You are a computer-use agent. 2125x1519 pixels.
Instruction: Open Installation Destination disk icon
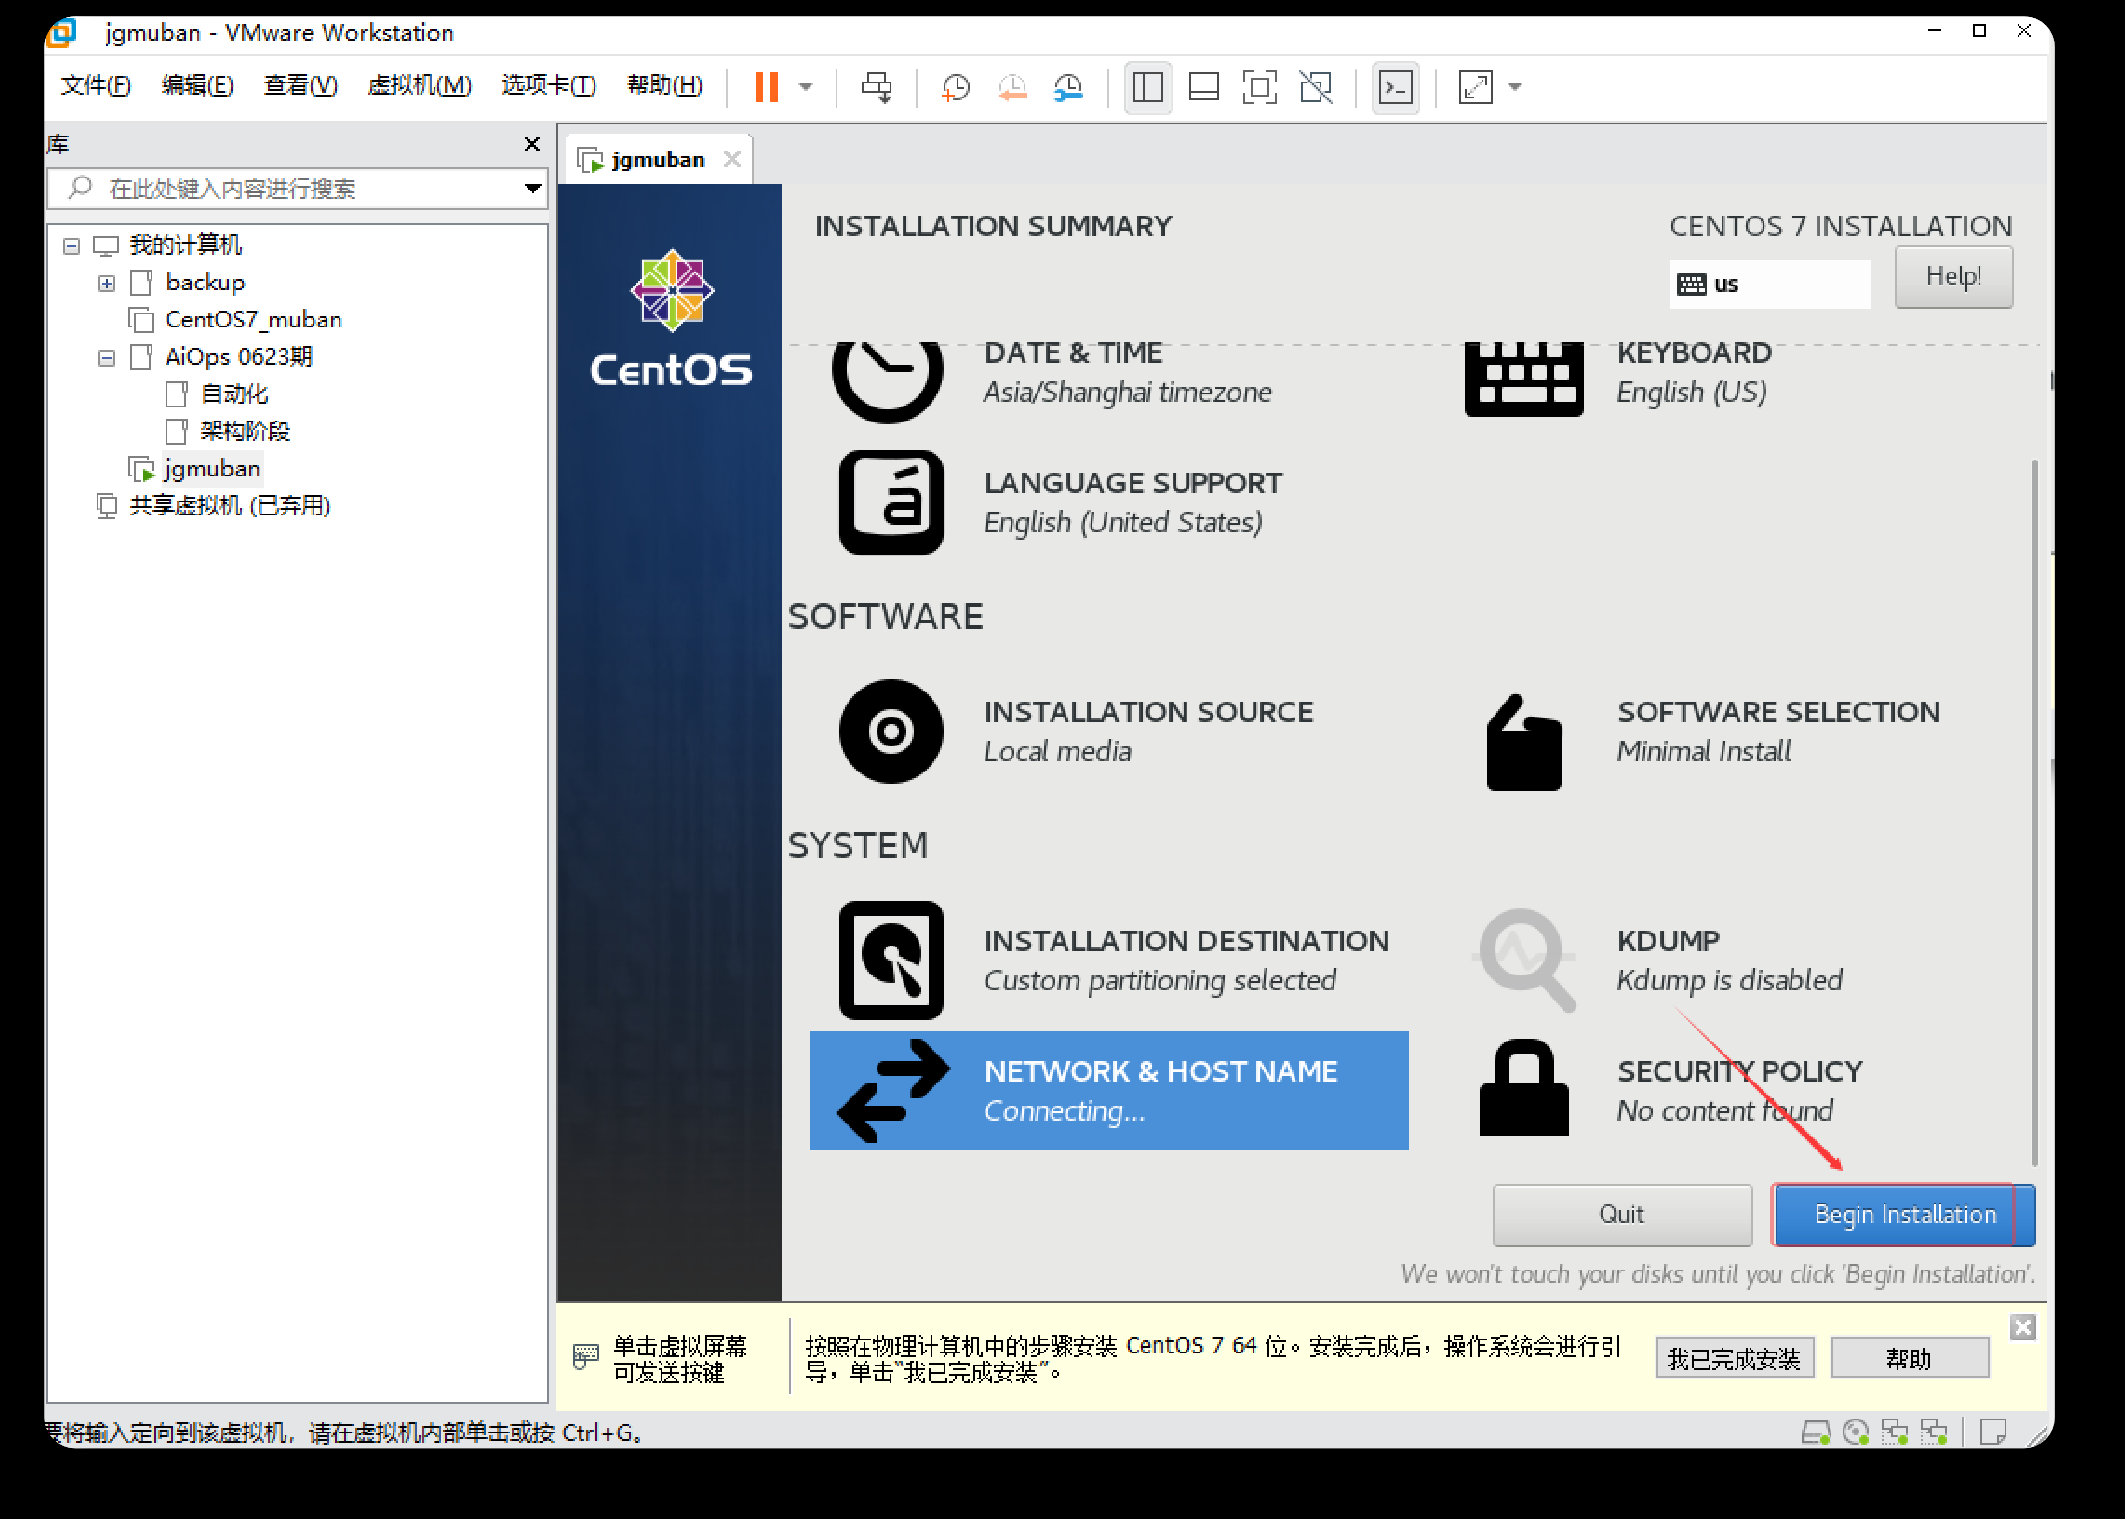tap(891, 960)
